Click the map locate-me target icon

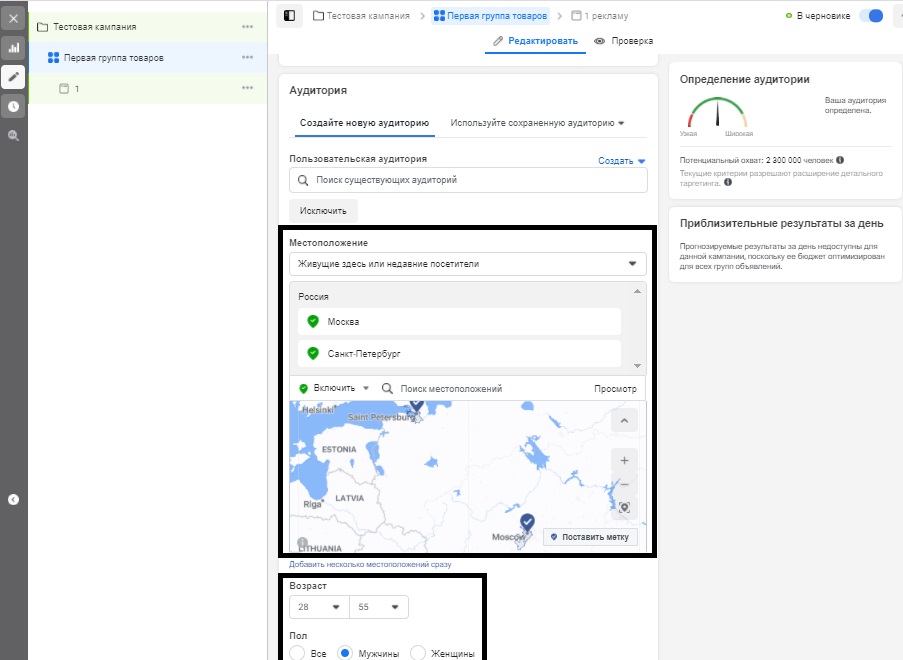[624, 507]
